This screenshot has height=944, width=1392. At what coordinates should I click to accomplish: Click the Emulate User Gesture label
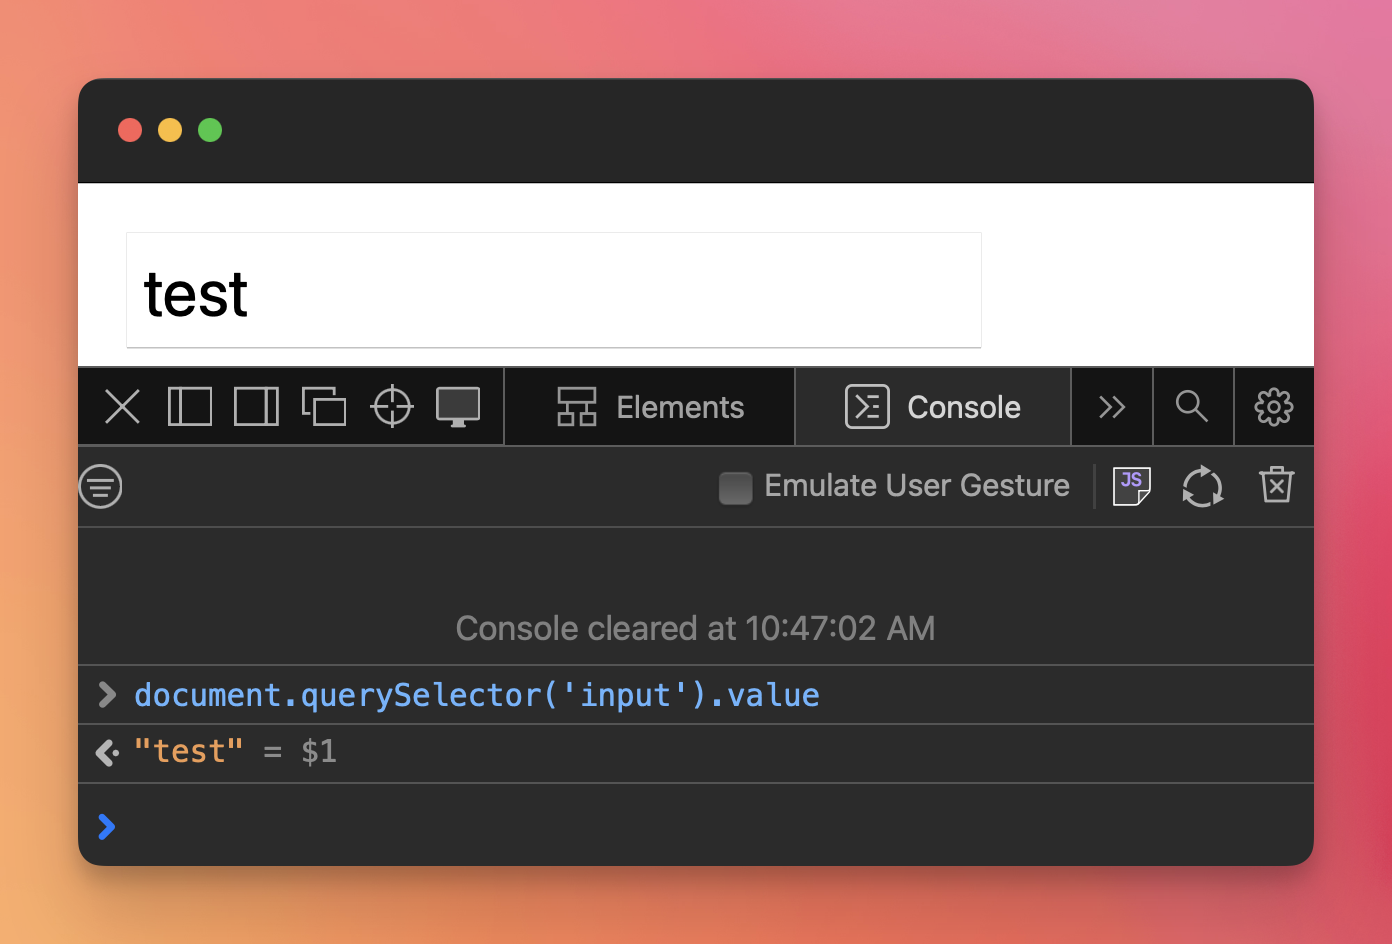pos(917,486)
